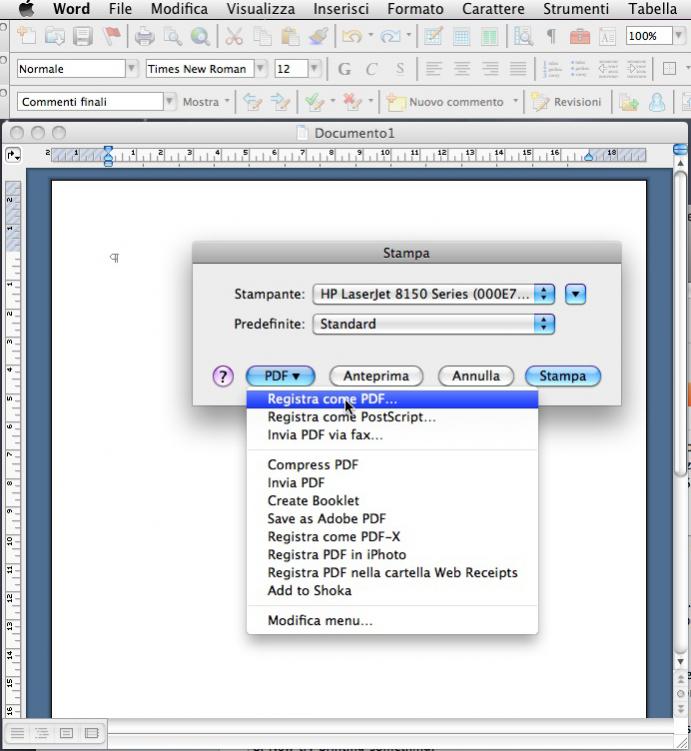Viewport: 691px width, 751px height.
Task: Open the File menu
Action: pyautogui.click(x=120, y=9)
